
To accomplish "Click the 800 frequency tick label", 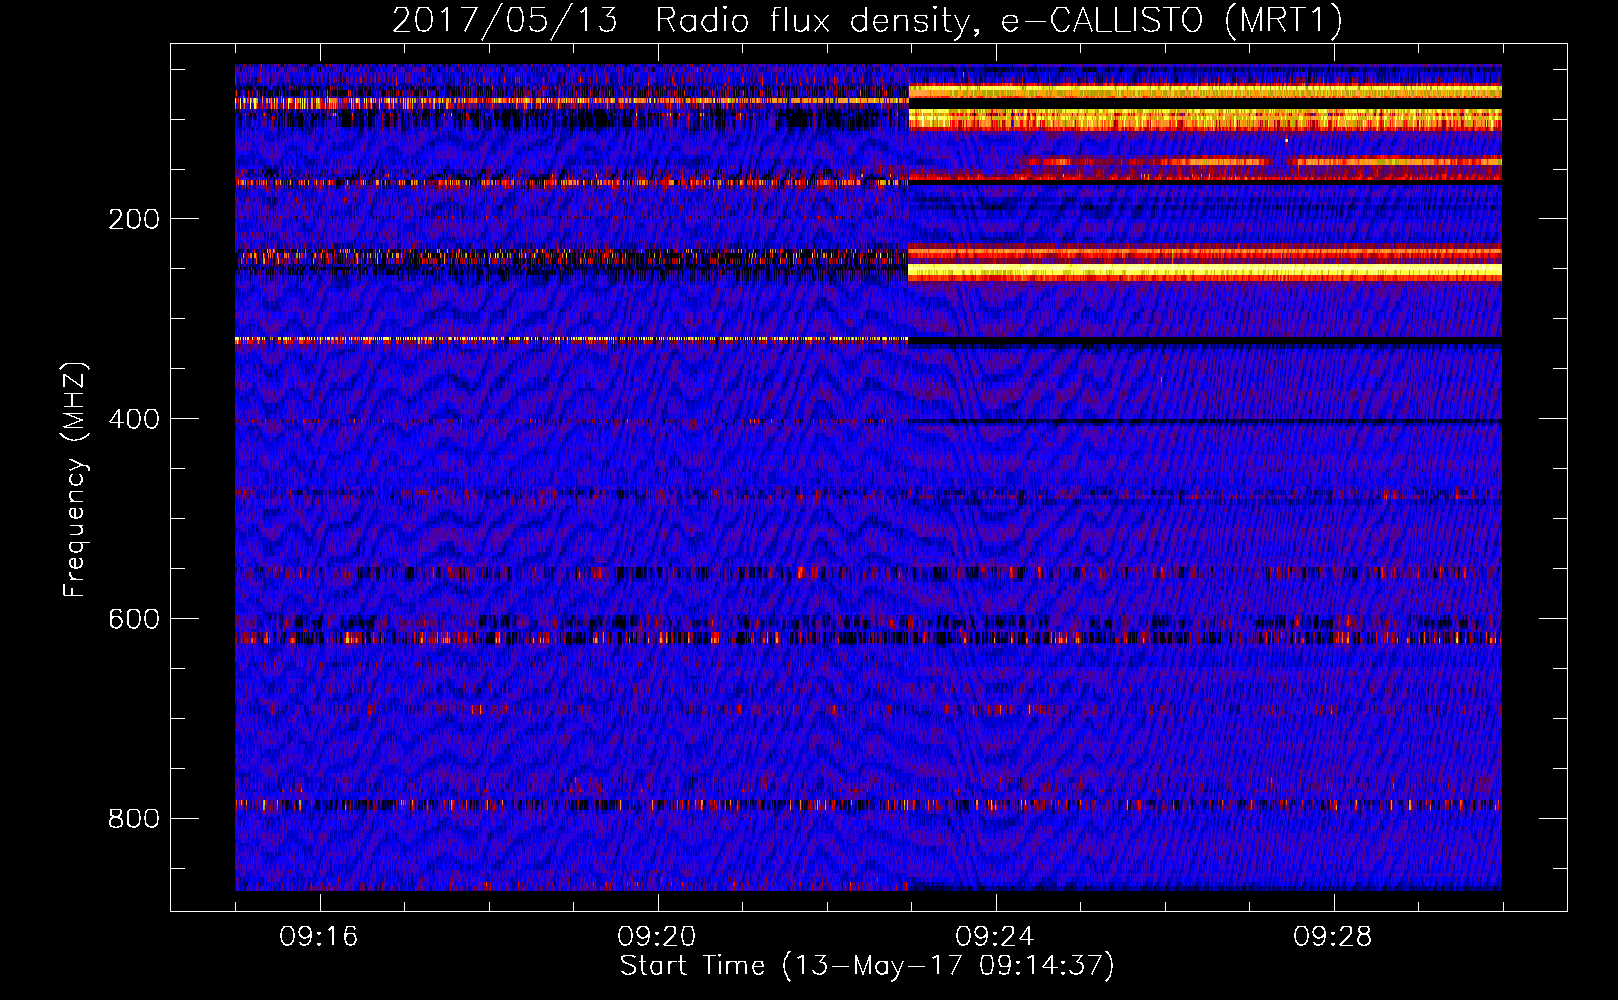I will (x=134, y=819).
